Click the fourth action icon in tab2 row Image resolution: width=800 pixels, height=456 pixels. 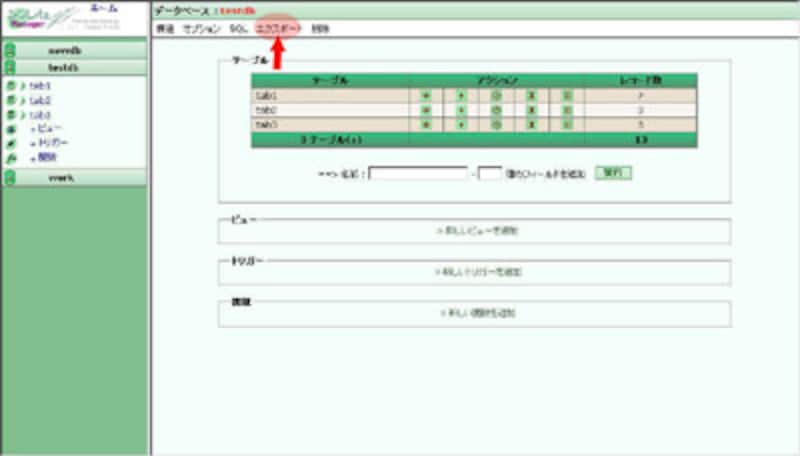(532, 110)
